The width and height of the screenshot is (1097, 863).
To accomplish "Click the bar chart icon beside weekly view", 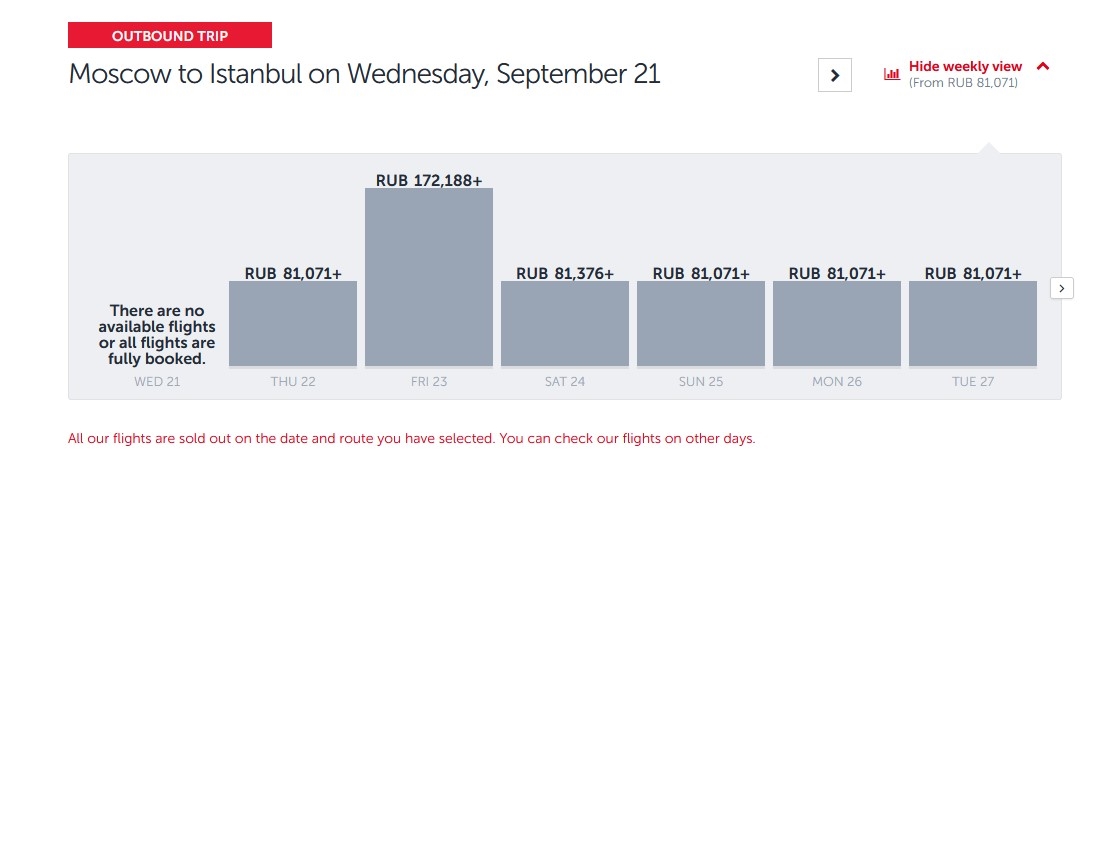I will click(892, 74).
